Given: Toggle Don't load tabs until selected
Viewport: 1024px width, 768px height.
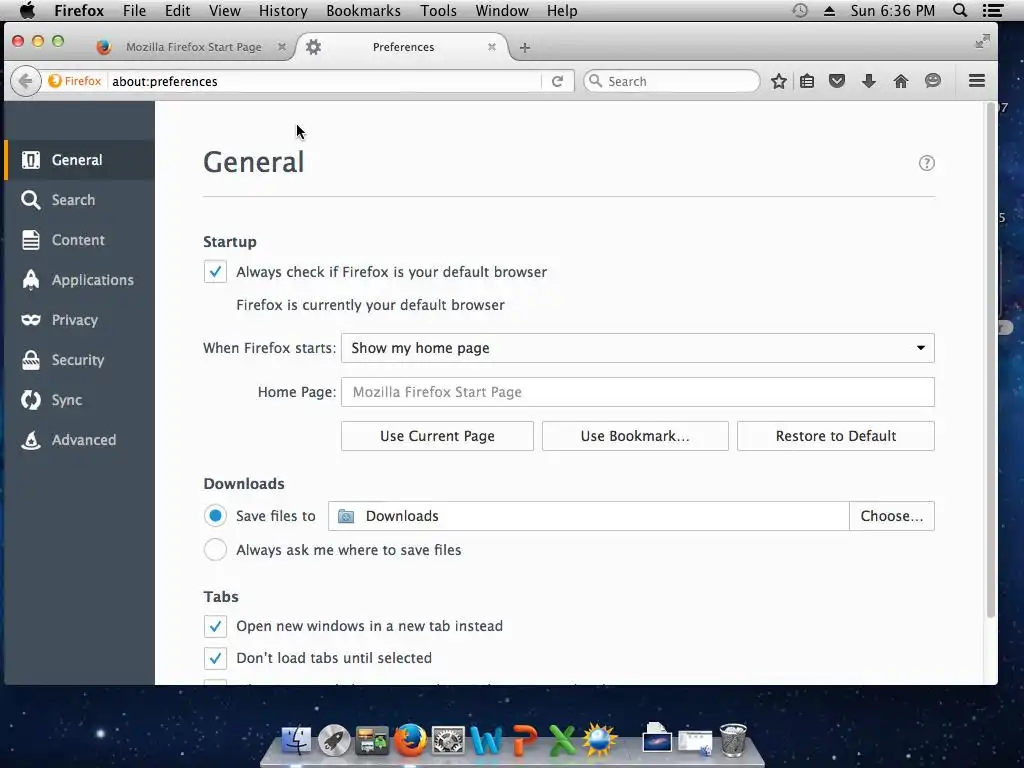Looking at the screenshot, I should click(x=215, y=658).
